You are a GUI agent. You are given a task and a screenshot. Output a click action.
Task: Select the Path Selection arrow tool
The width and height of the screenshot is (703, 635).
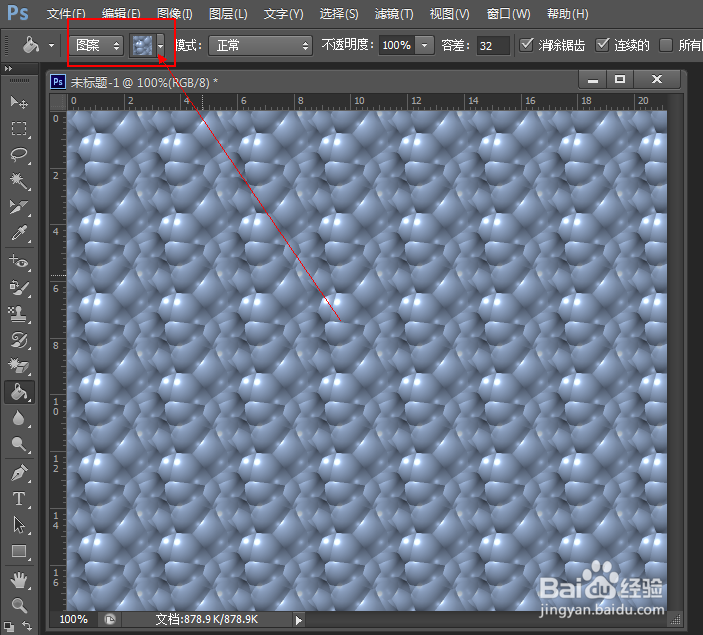tap(19, 525)
